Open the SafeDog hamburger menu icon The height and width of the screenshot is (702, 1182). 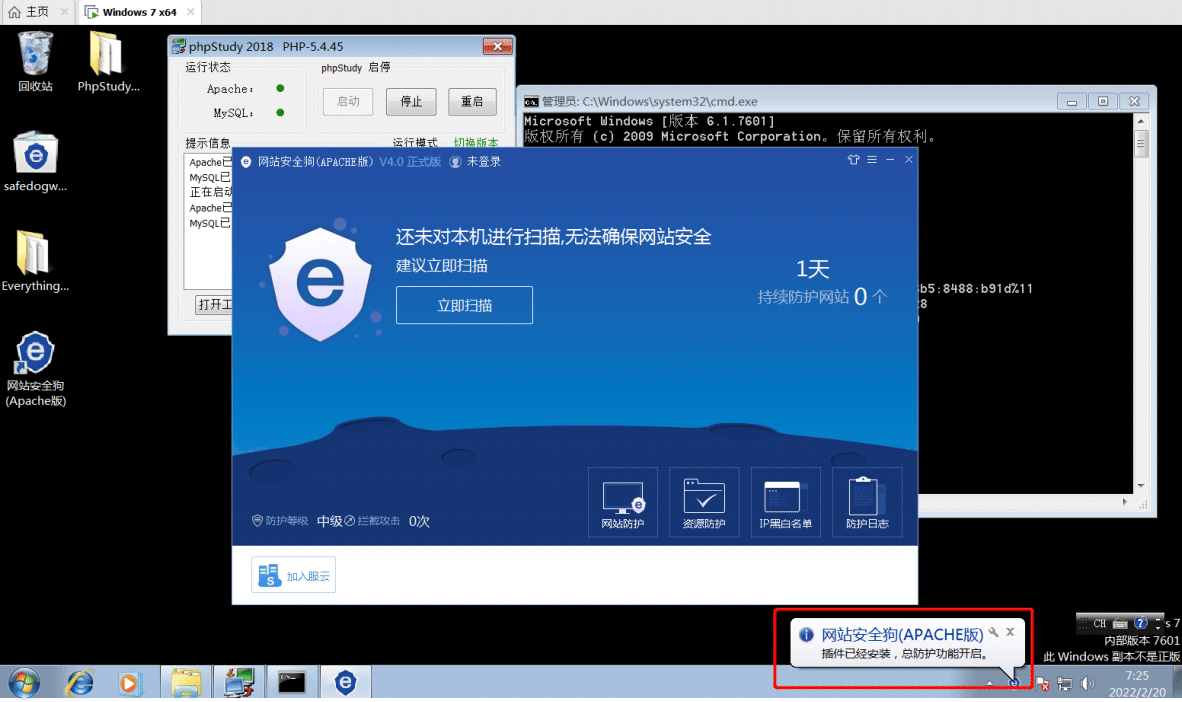point(872,160)
